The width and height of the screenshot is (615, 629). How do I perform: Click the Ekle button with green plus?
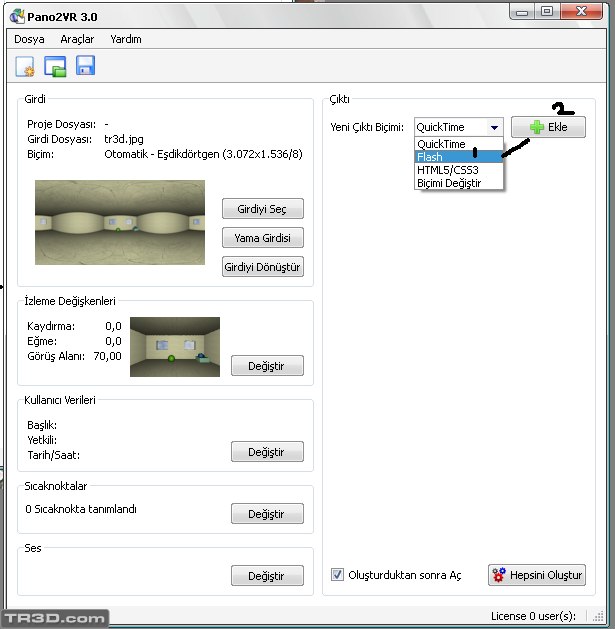pos(548,128)
